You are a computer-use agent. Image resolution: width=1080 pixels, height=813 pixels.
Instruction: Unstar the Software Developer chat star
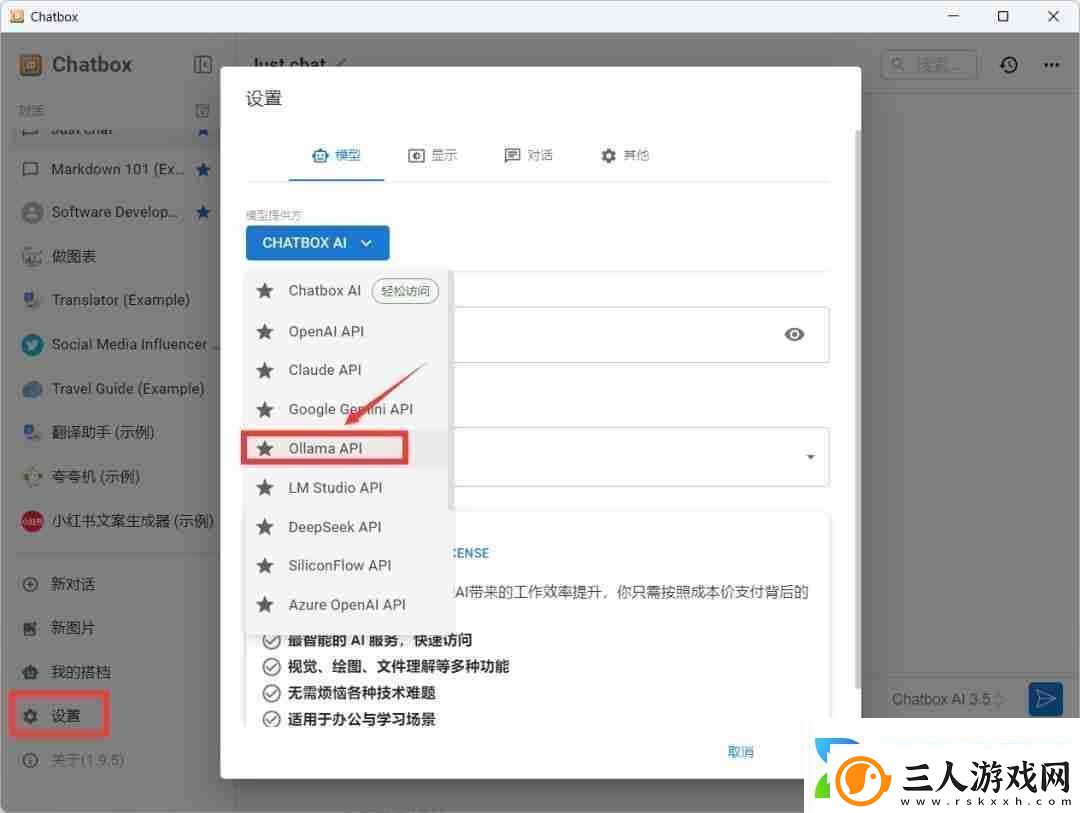[x=203, y=212]
